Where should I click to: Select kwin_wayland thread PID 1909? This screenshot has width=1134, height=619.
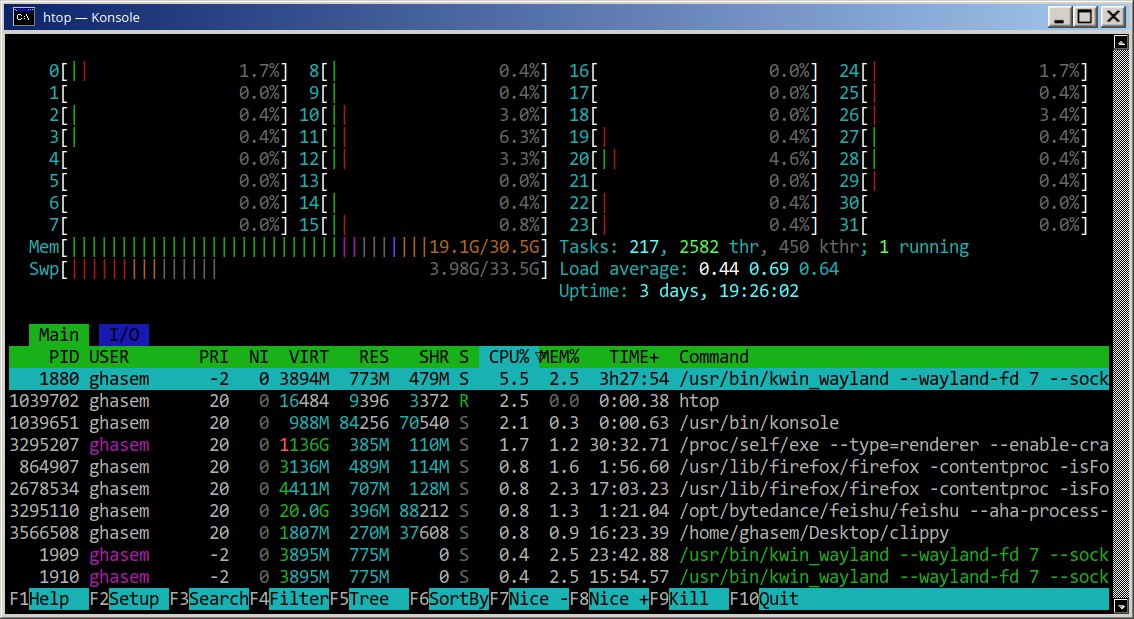click(558, 555)
